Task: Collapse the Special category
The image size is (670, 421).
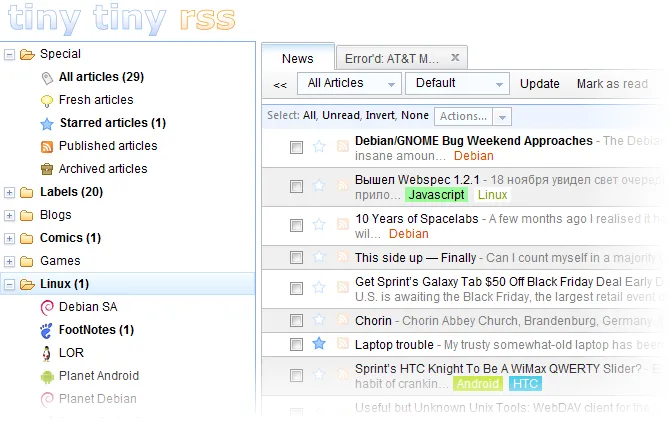Action: (9, 55)
